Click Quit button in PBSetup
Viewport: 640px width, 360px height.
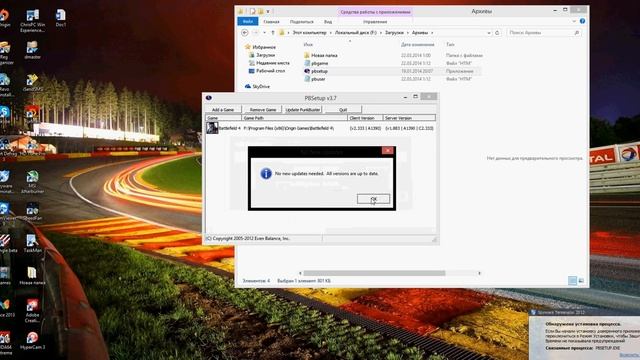[x=343, y=109]
